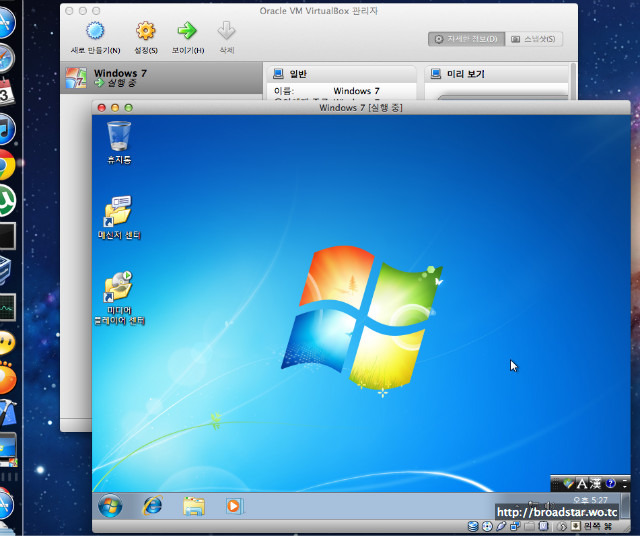
Task: Click the 漢 Hanja conversion language bar button
Action: pos(596,484)
